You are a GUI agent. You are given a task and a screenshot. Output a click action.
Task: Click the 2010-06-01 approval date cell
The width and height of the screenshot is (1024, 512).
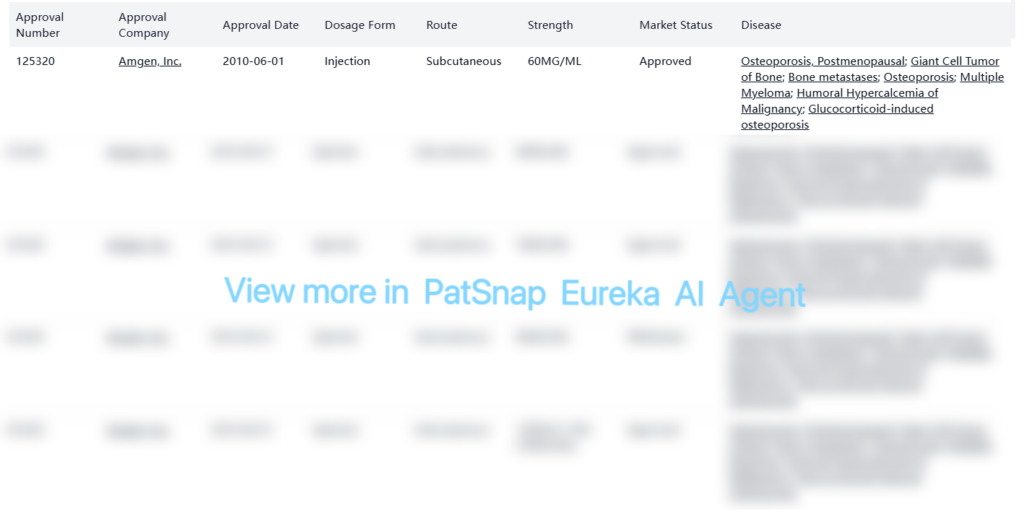tap(253, 61)
